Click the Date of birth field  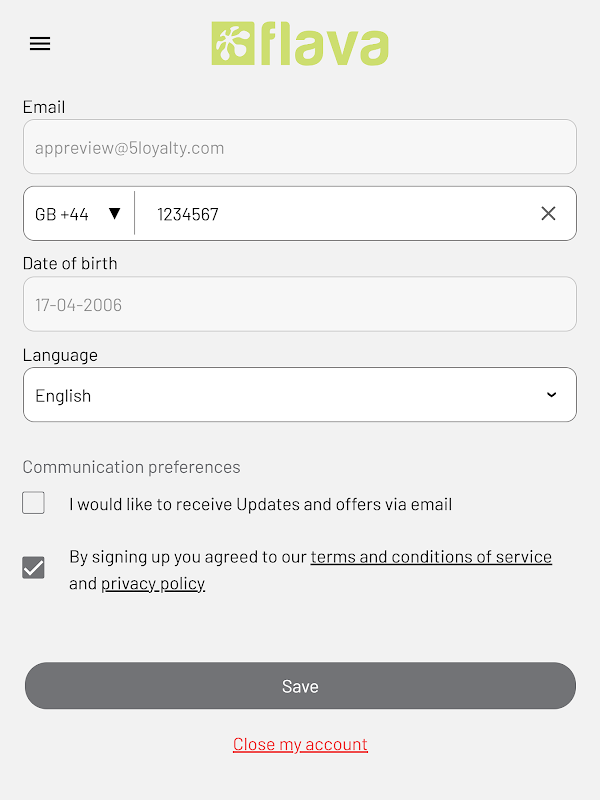pyautogui.click(x=300, y=304)
